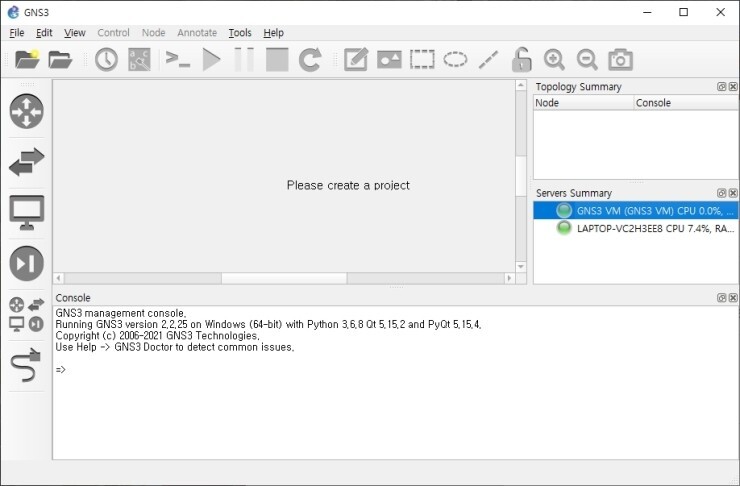
Task: Open the Tools menu
Action: pos(240,33)
